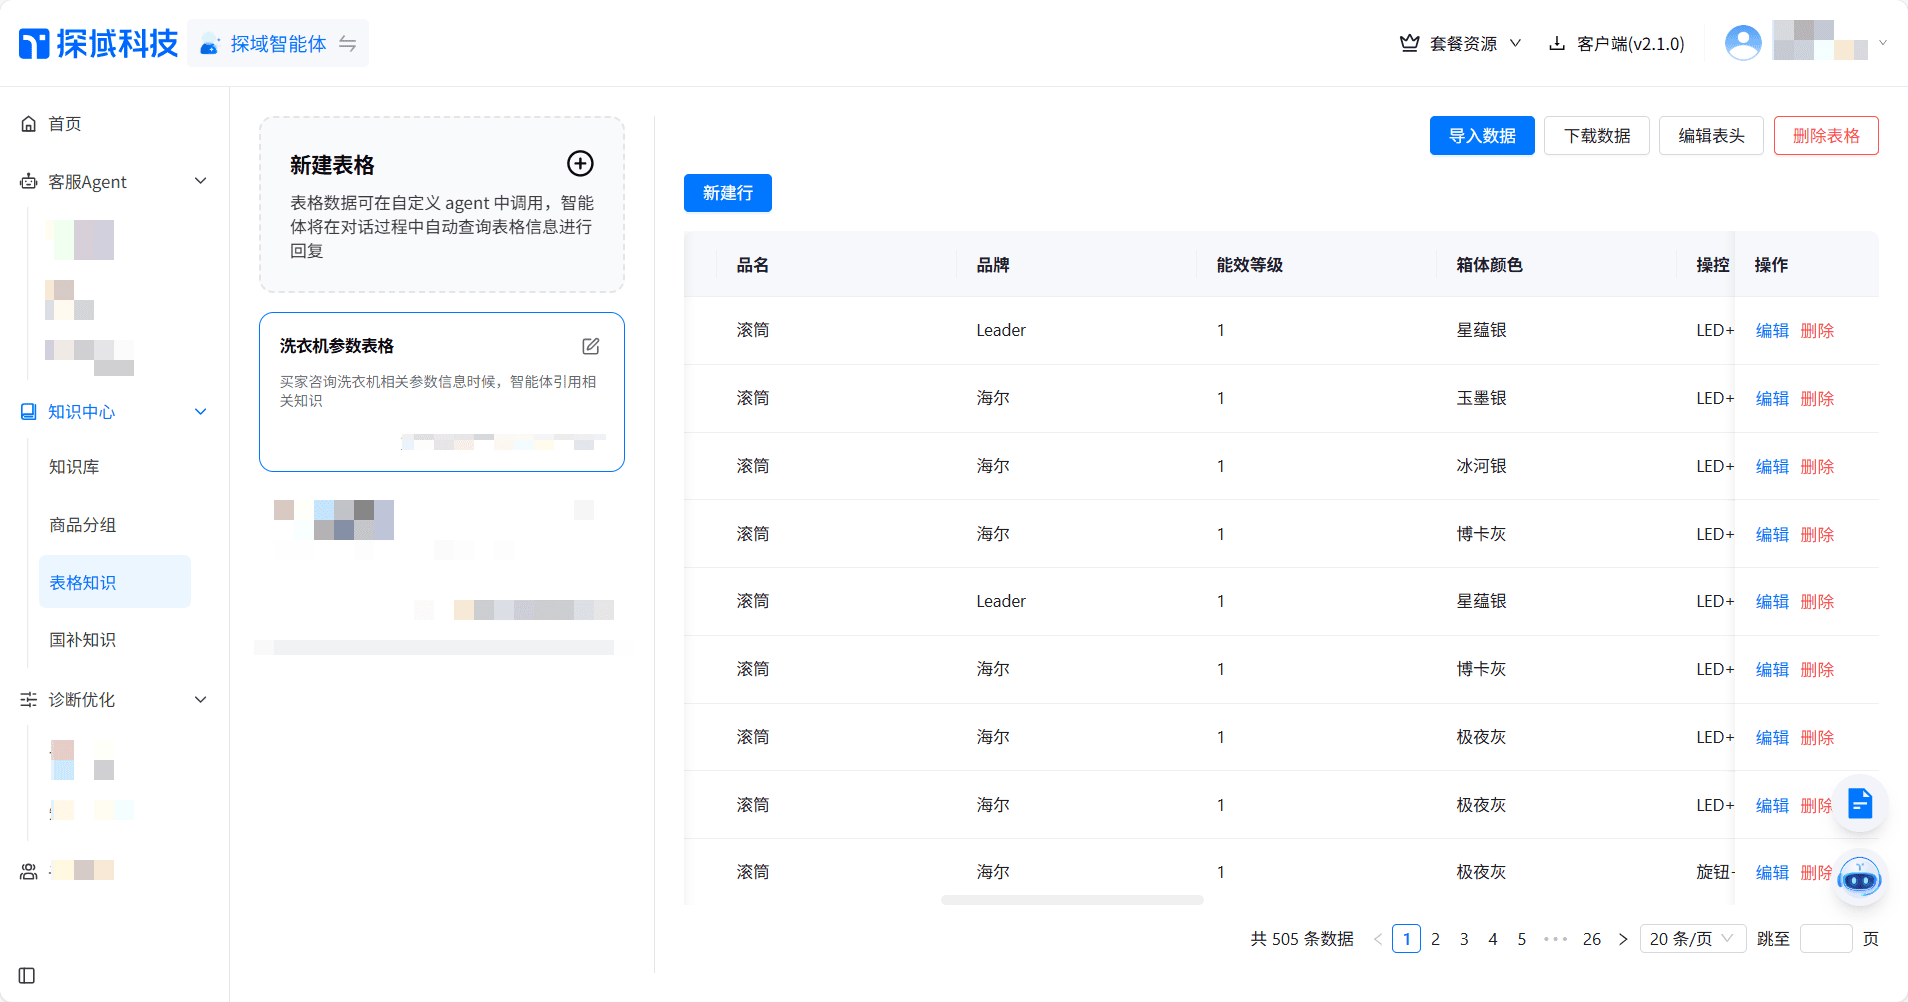
Task: Click the red 删除表格 button
Action: pyautogui.click(x=1825, y=136)
